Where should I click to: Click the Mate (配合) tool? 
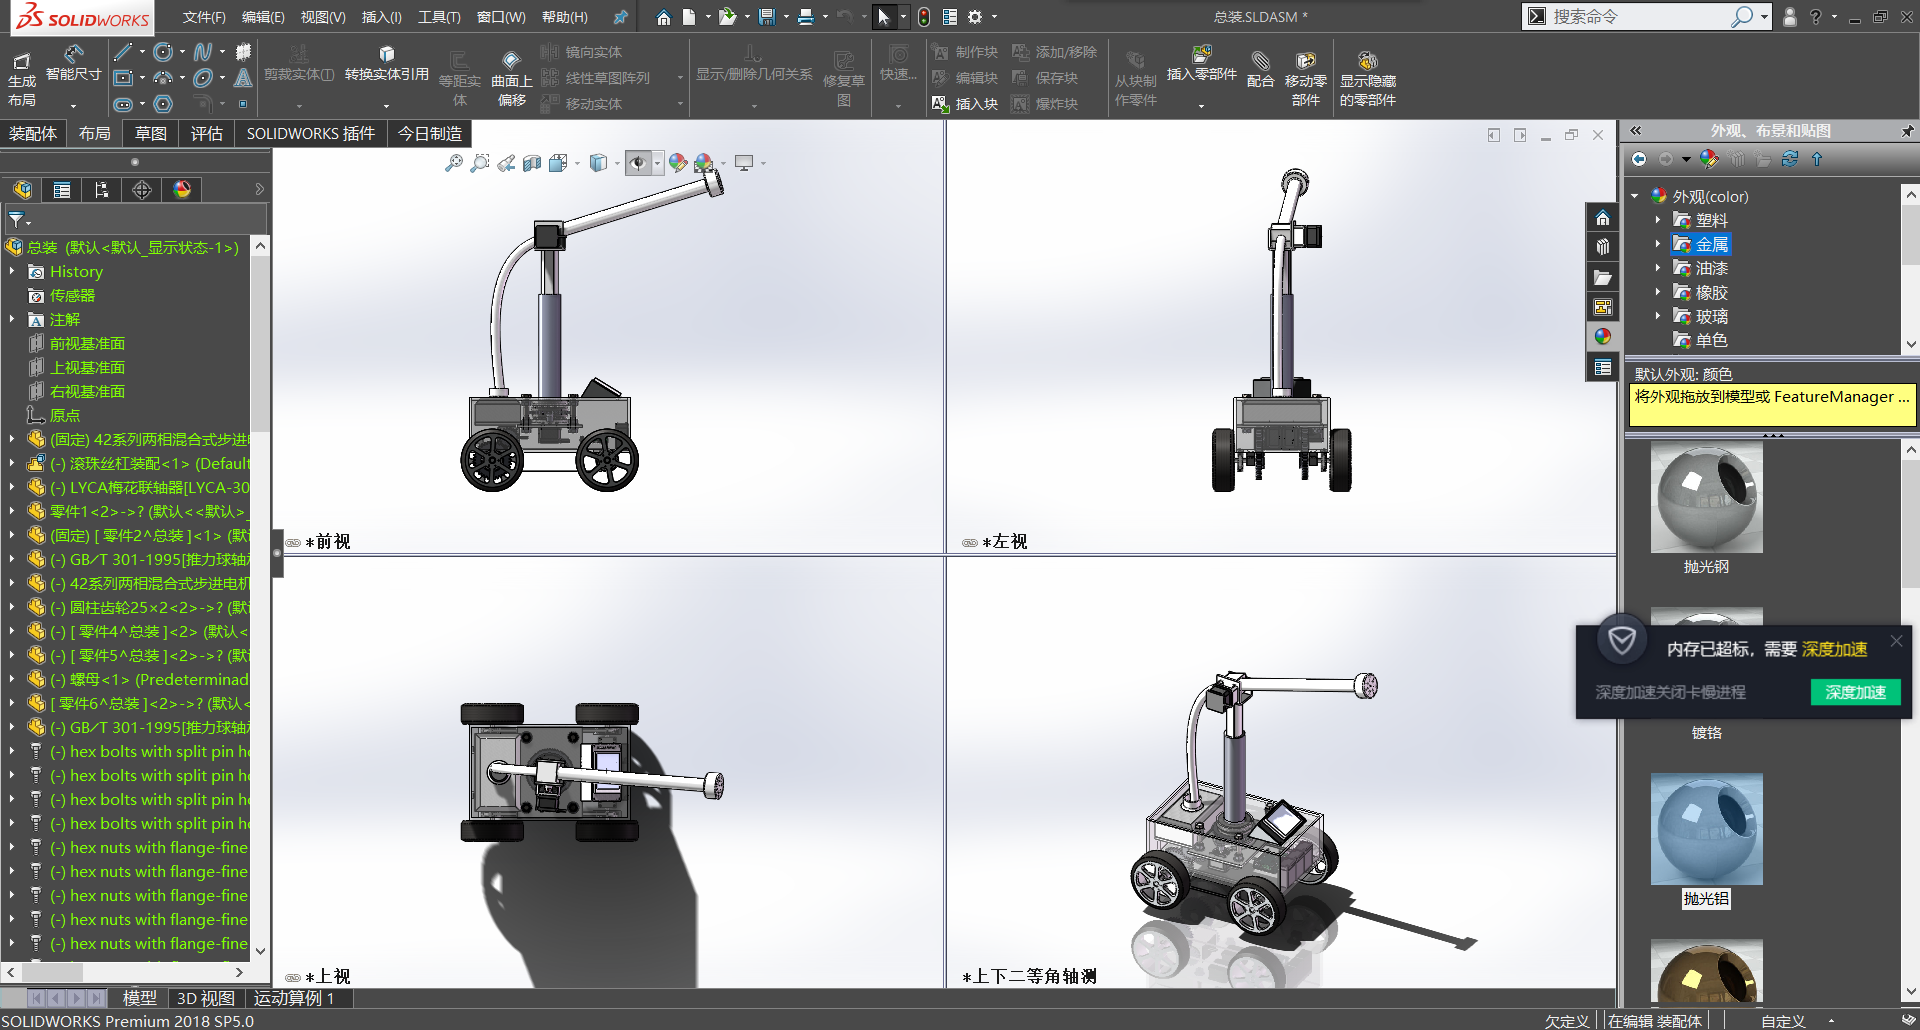pyautogui.click(x=1260, y=70)
